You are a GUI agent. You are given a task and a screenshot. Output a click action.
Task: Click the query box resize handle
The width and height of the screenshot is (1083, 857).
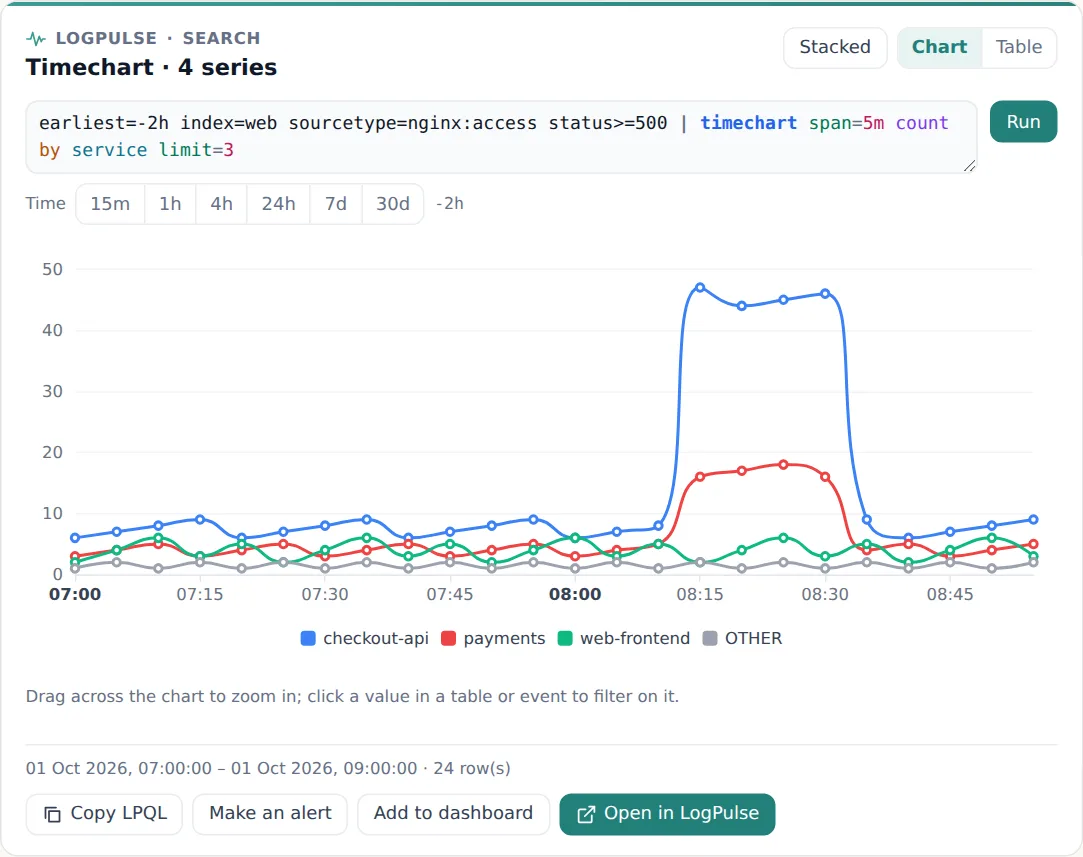click(969, 165)
